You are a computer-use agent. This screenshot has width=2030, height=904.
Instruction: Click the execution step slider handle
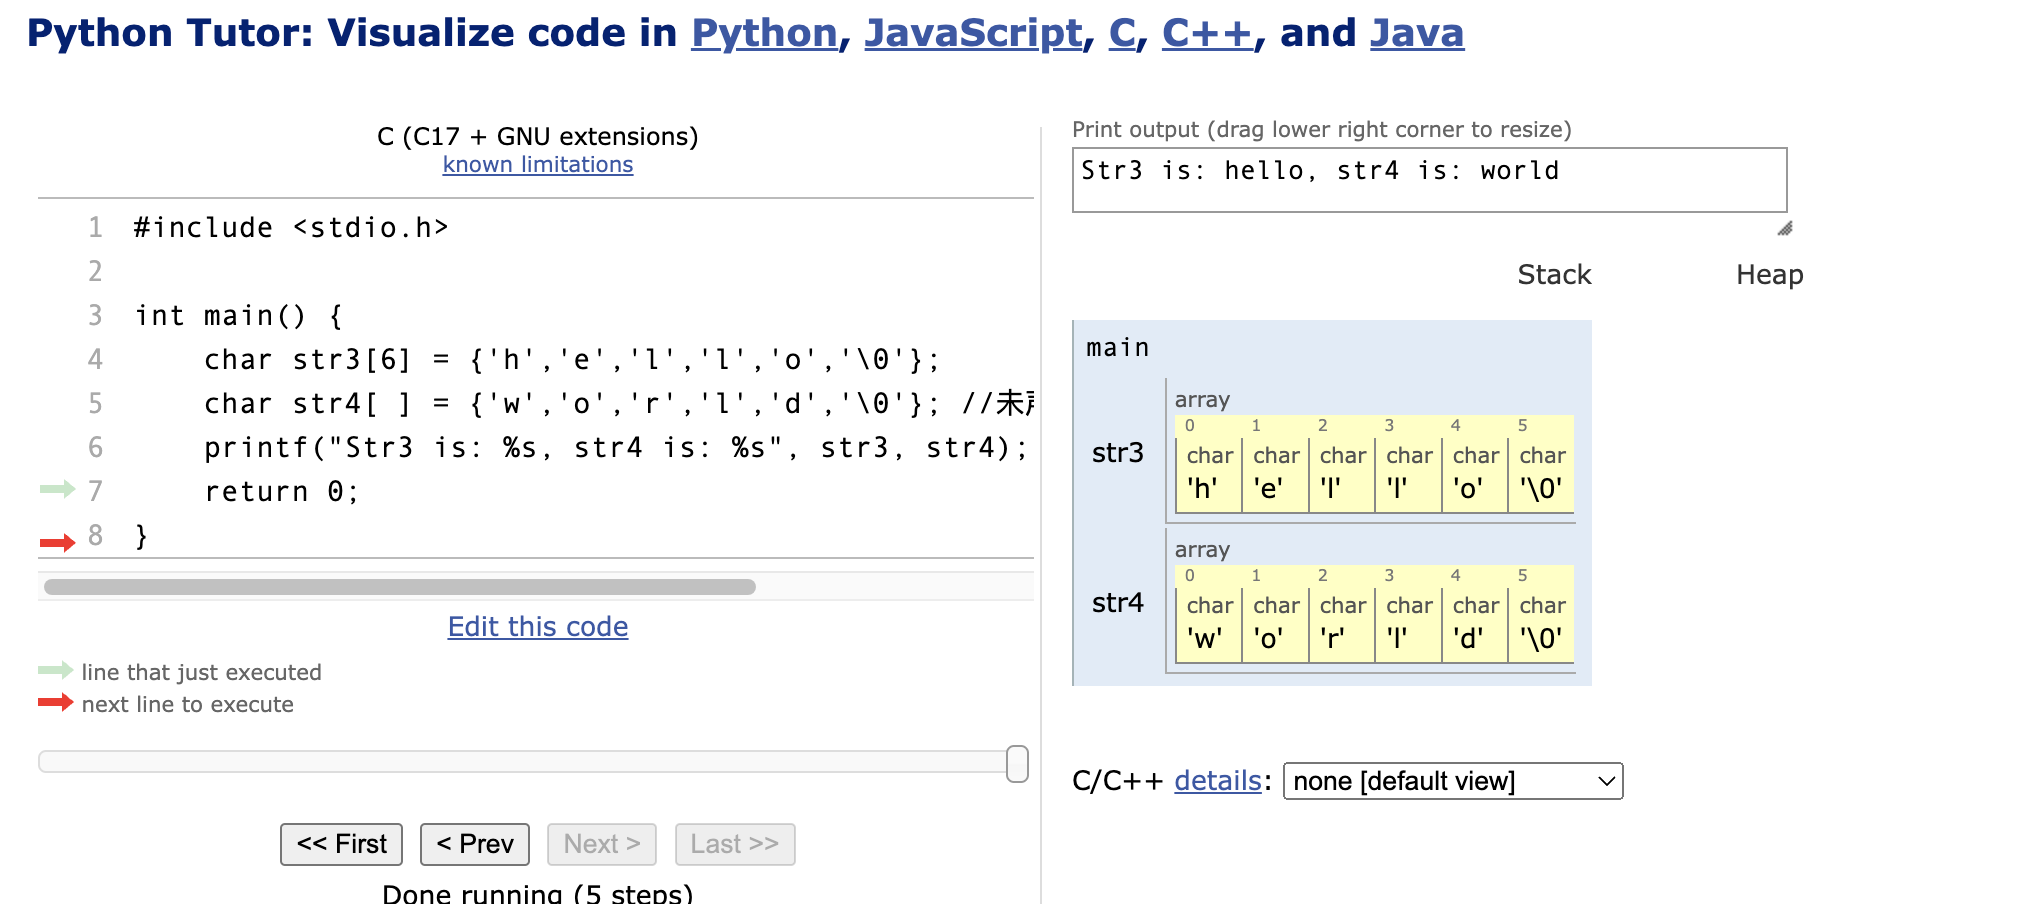coord(1017,763)
